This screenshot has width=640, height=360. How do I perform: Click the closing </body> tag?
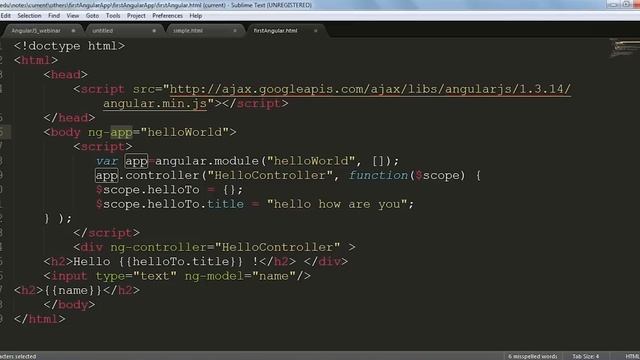click(69, 304)
